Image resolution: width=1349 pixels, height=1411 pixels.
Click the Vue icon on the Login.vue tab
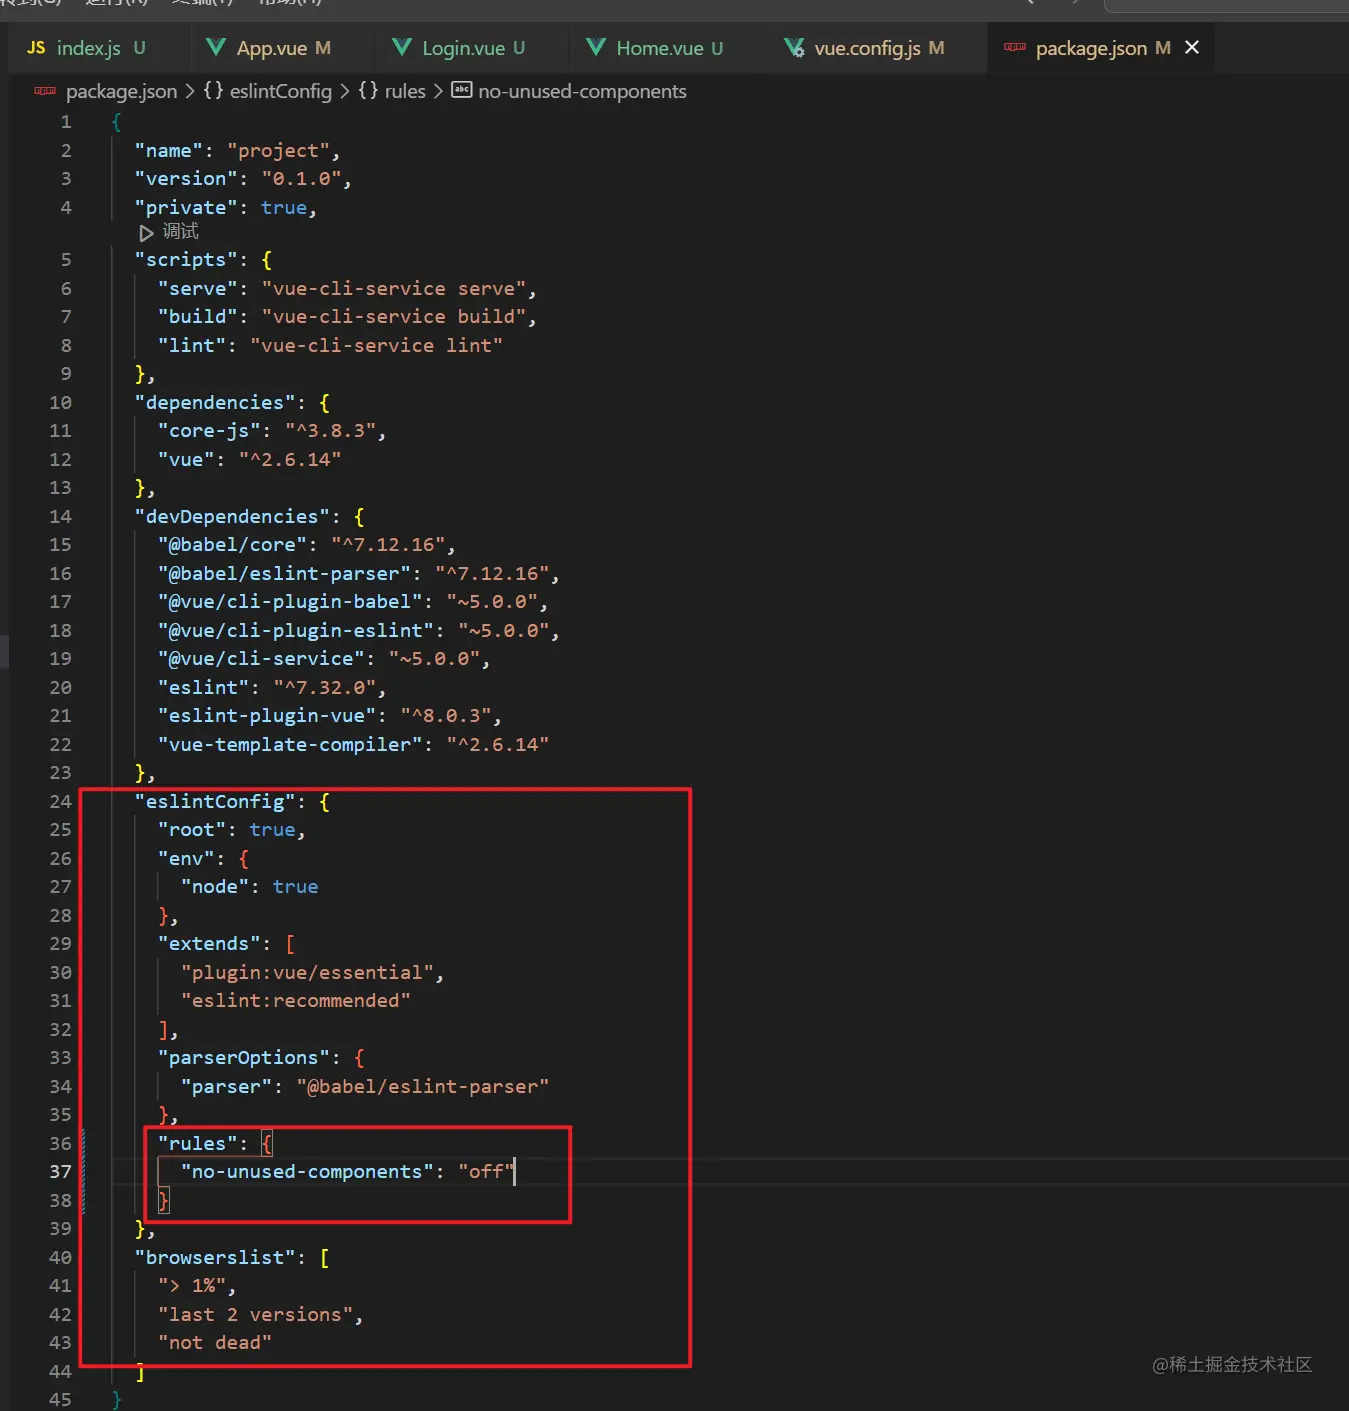[x=401, y=47]
